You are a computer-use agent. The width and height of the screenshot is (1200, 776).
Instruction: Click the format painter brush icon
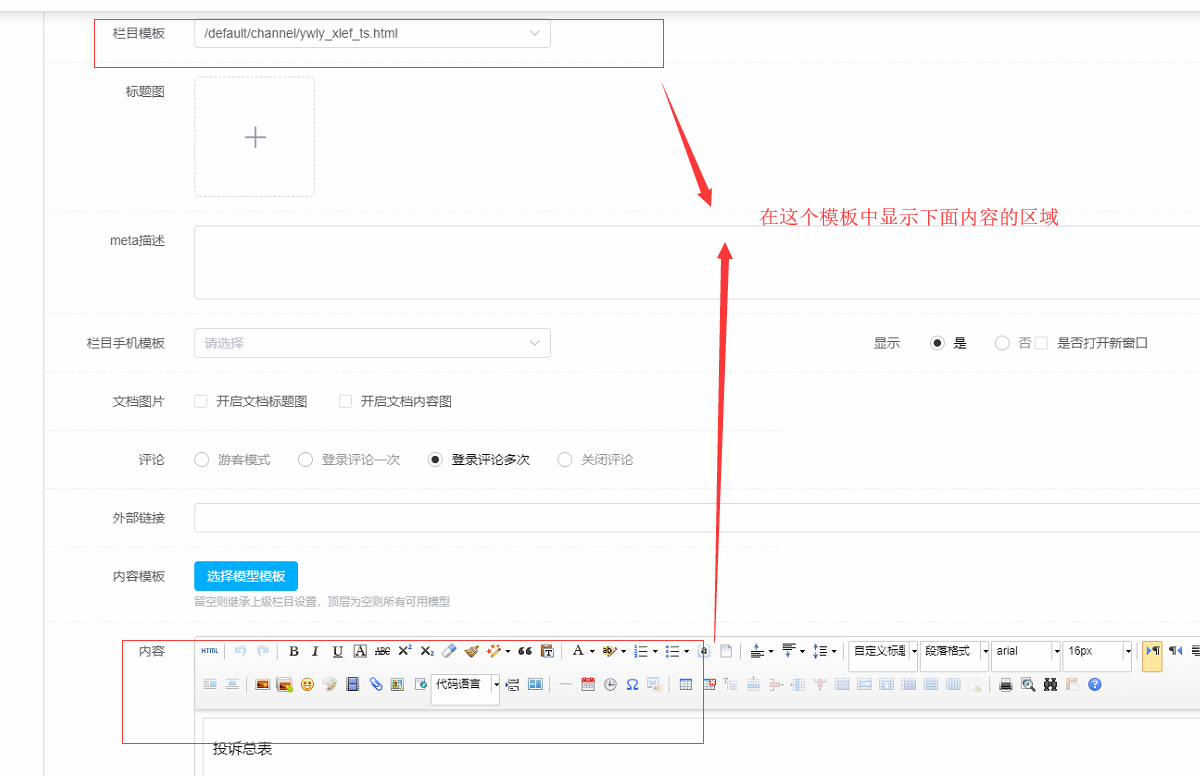471,651
